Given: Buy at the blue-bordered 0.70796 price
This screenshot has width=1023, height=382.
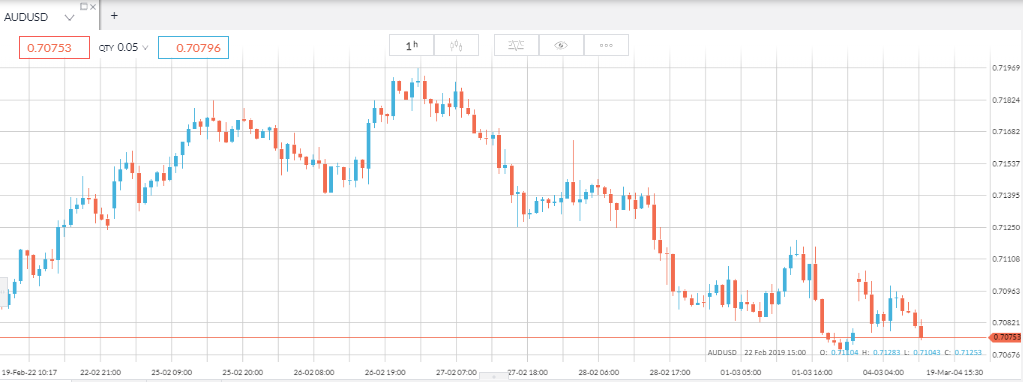Looking at the screenshot, I should pyautogui.click(x=193, y=48).
